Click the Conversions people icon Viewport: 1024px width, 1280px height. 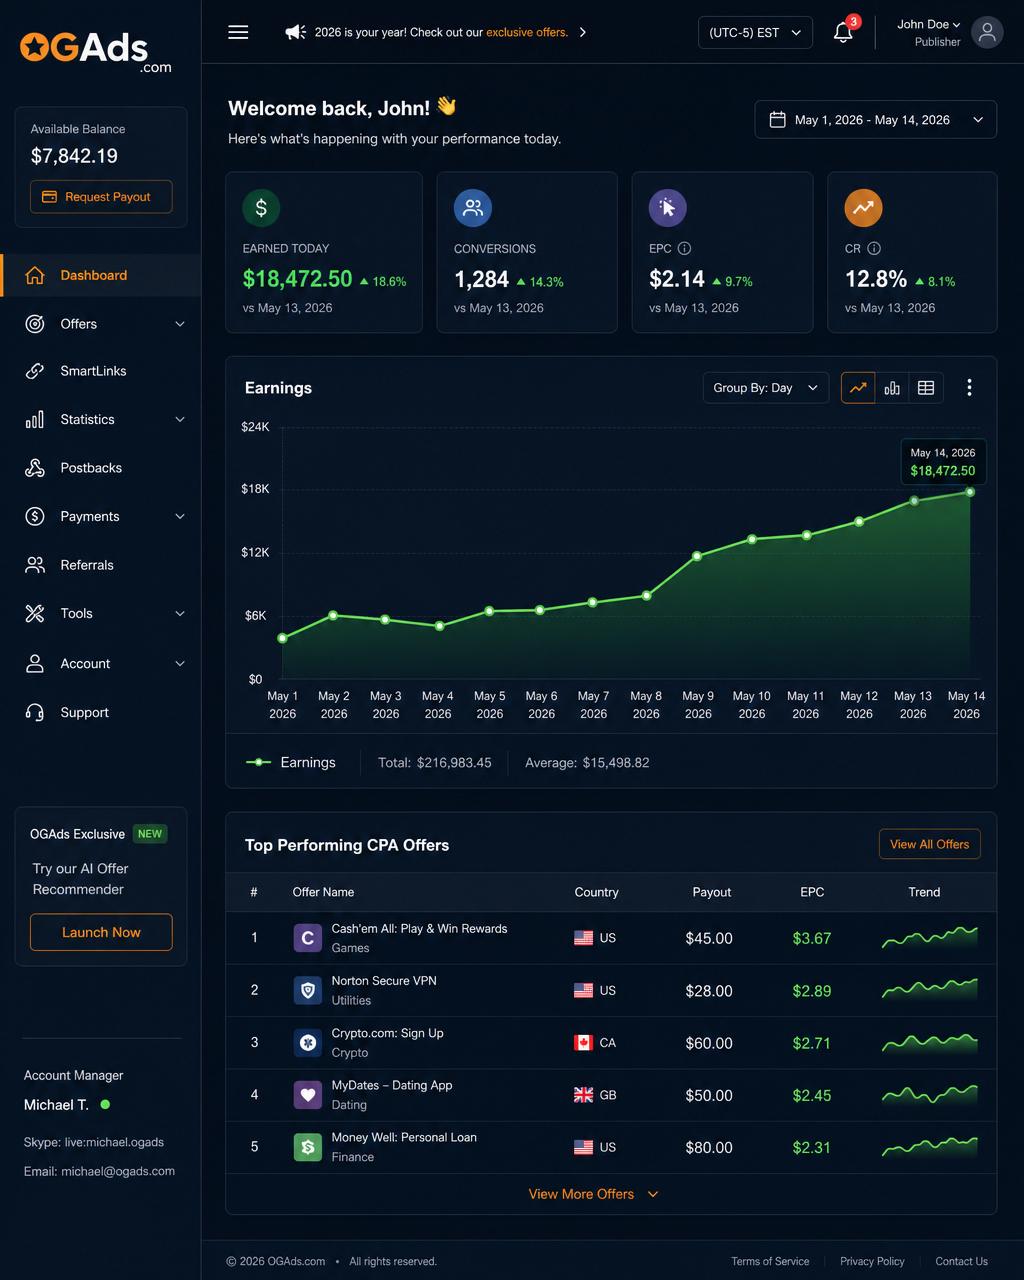tap(473, 208)
